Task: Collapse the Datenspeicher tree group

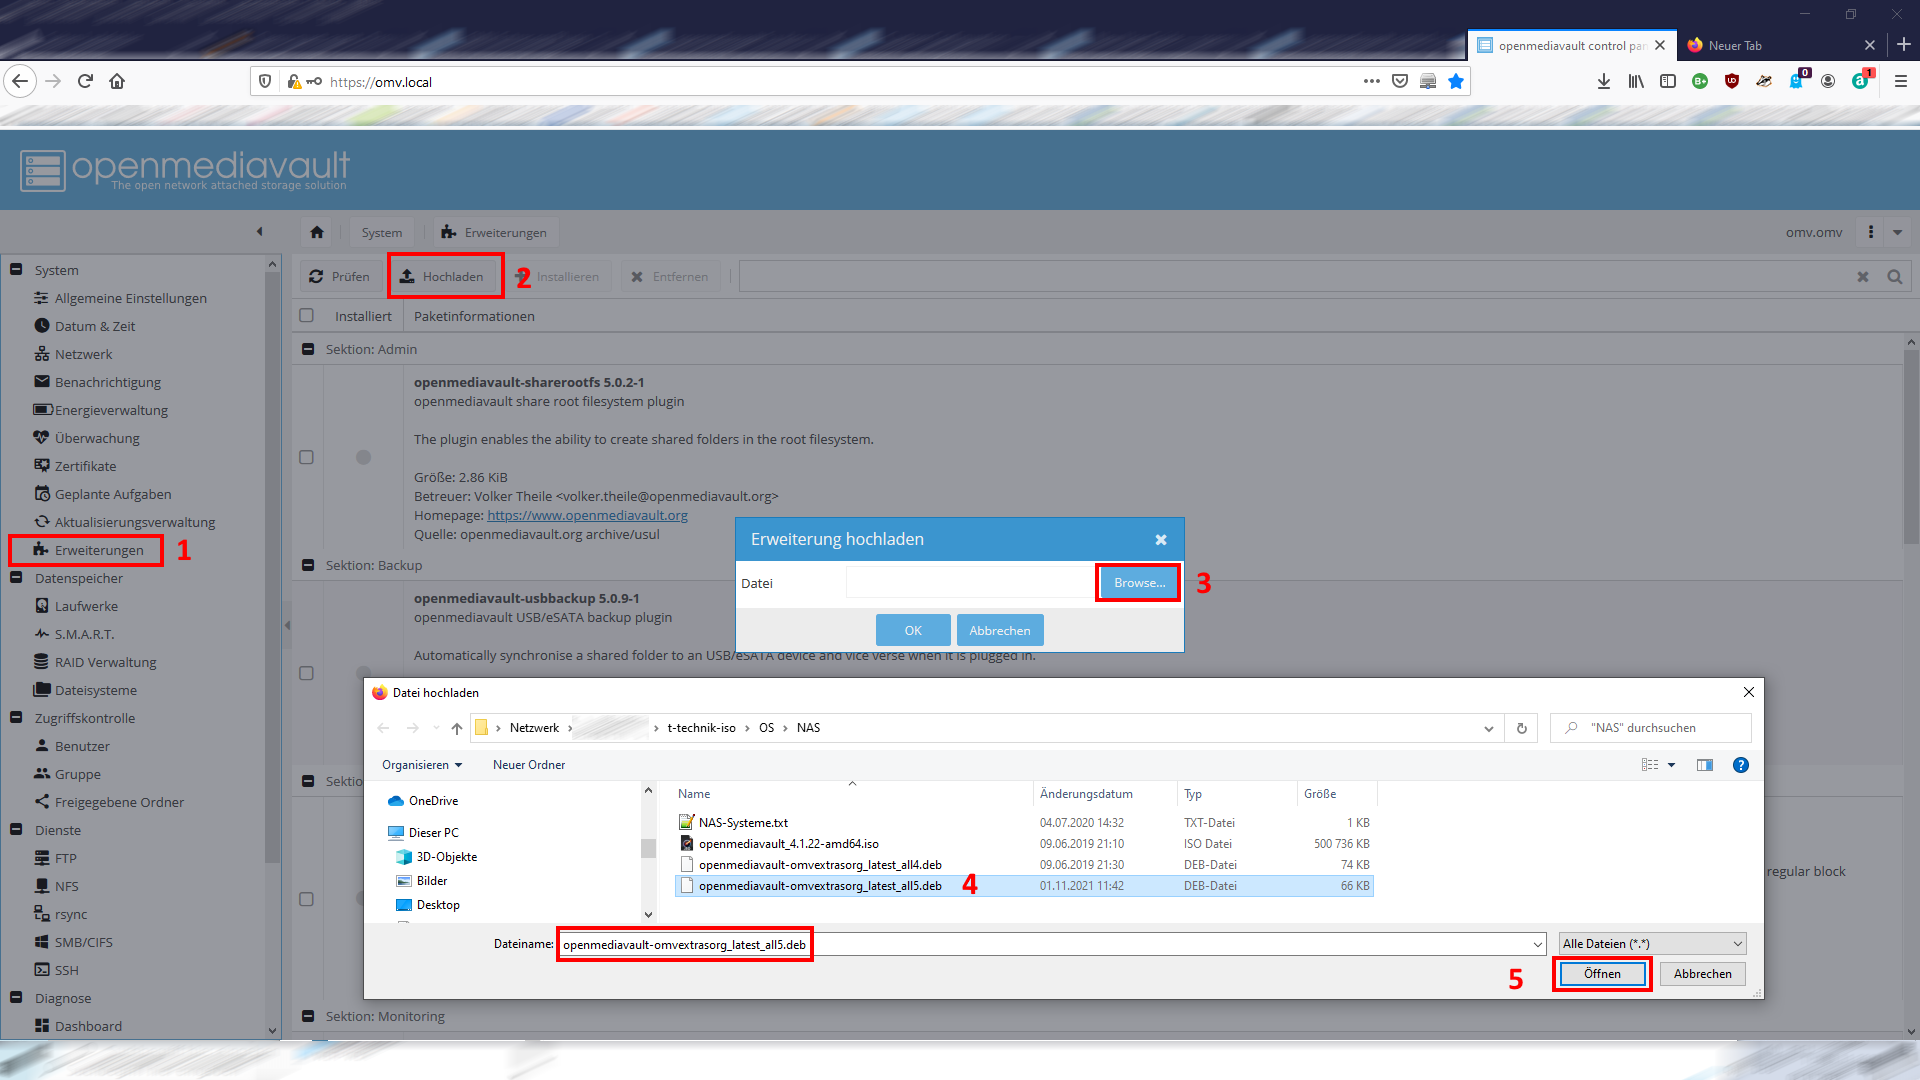Action: click(x=16, y=577)
